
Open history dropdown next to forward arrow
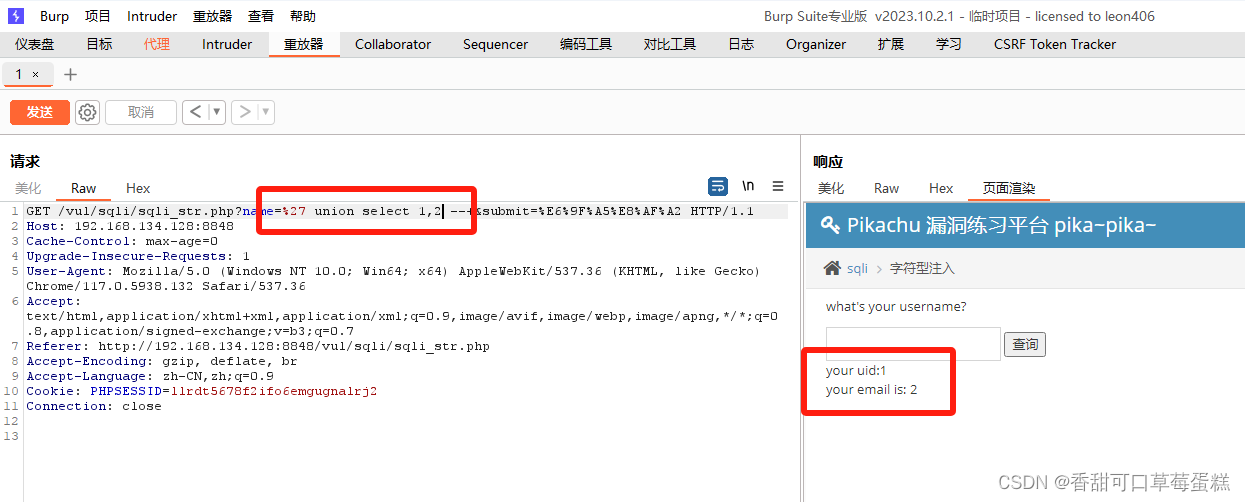coord(266,112)
